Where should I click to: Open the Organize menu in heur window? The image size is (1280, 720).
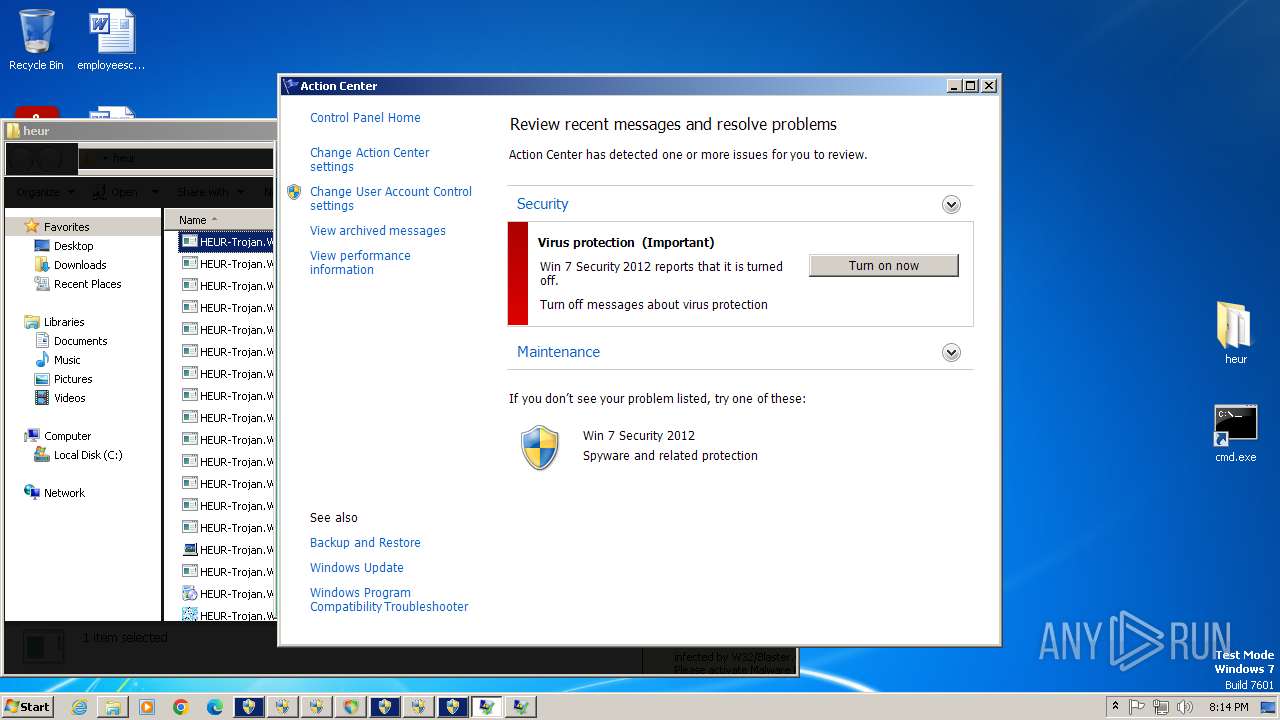(45, 192)
